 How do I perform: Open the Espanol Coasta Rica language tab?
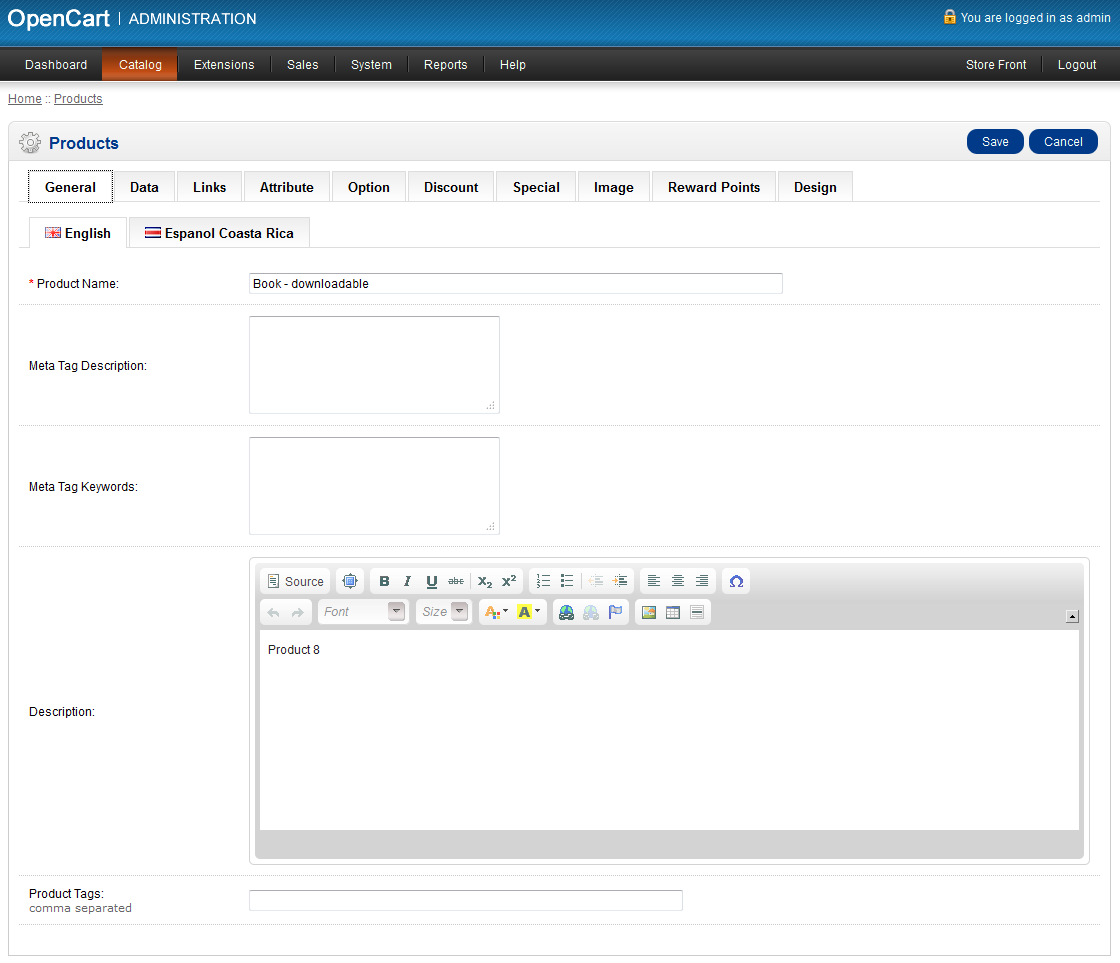pyautogui.click(x=219, y=233)
